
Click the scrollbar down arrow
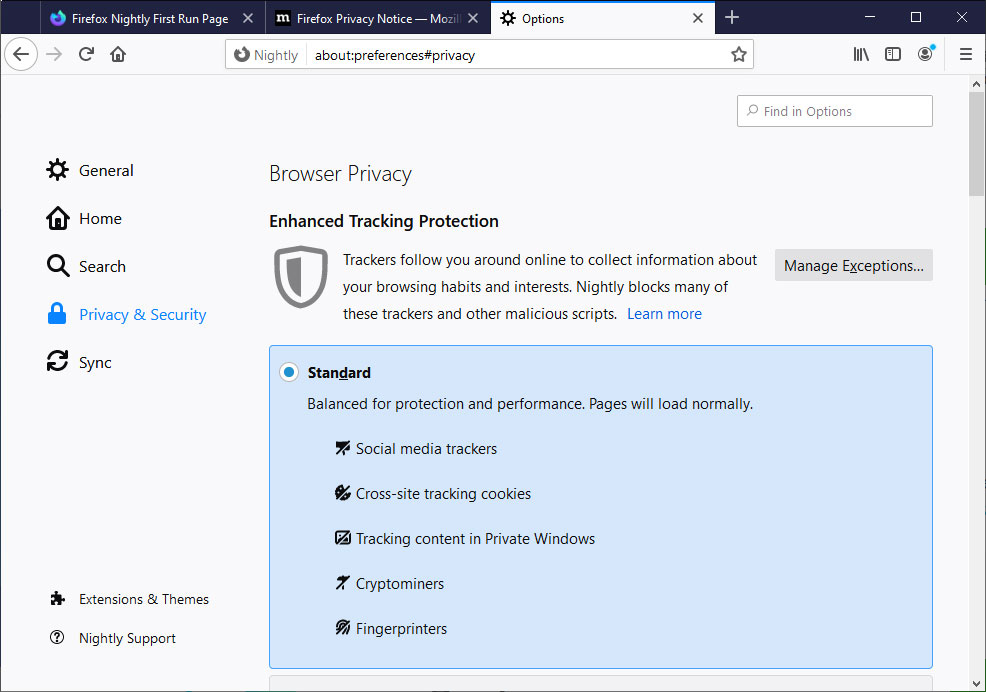pos(976,683)
